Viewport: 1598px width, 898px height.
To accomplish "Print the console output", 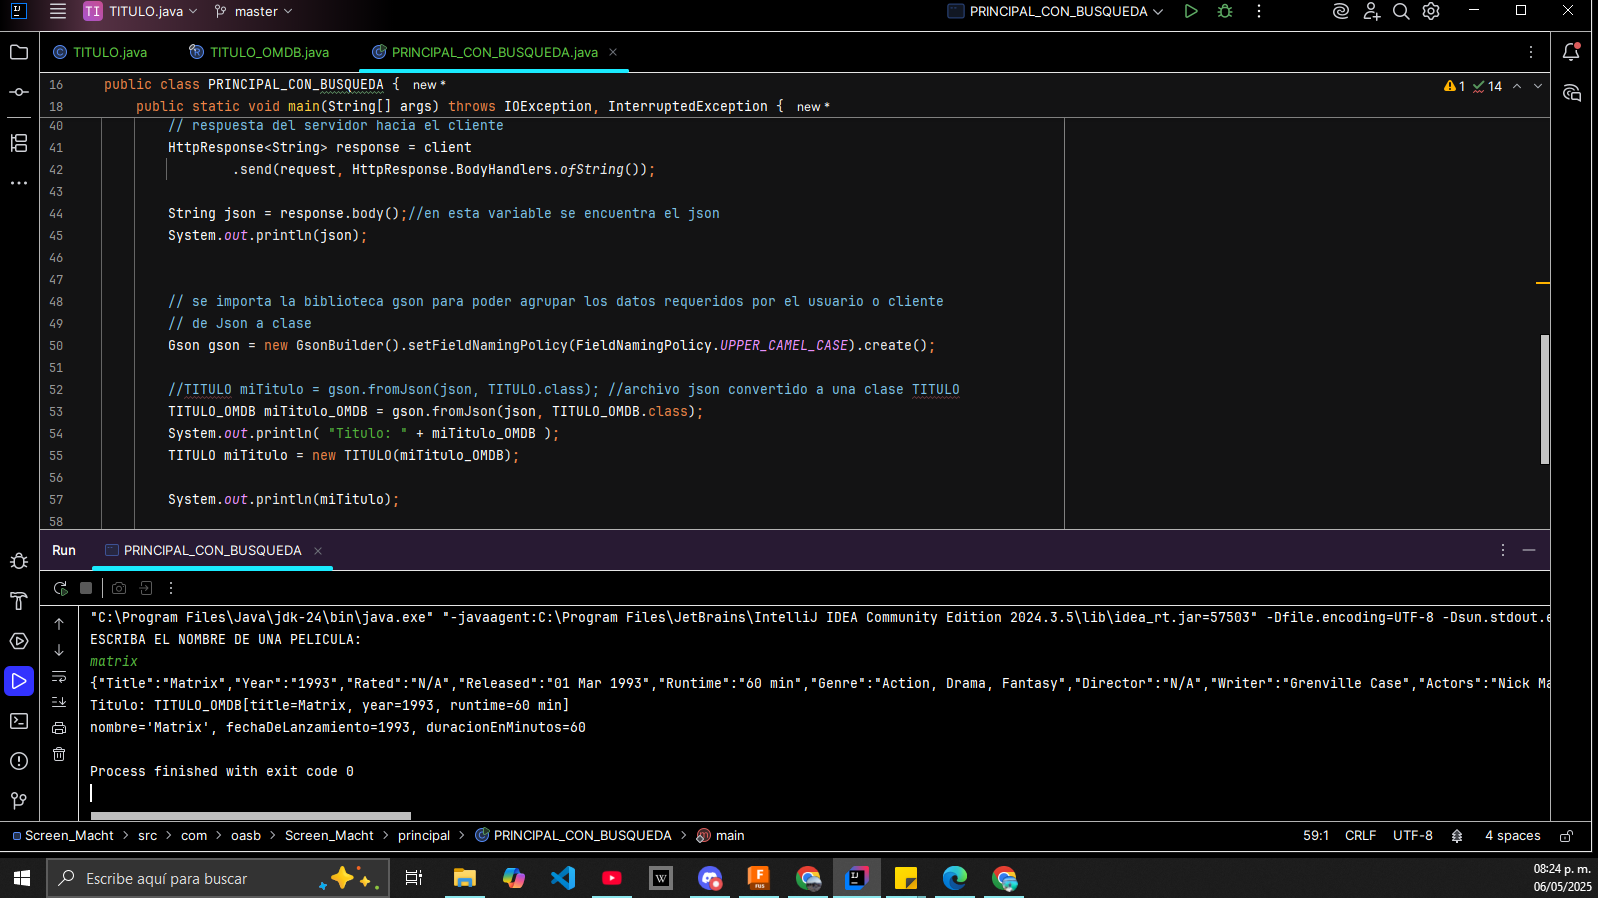I will click(x=59, y=728).
